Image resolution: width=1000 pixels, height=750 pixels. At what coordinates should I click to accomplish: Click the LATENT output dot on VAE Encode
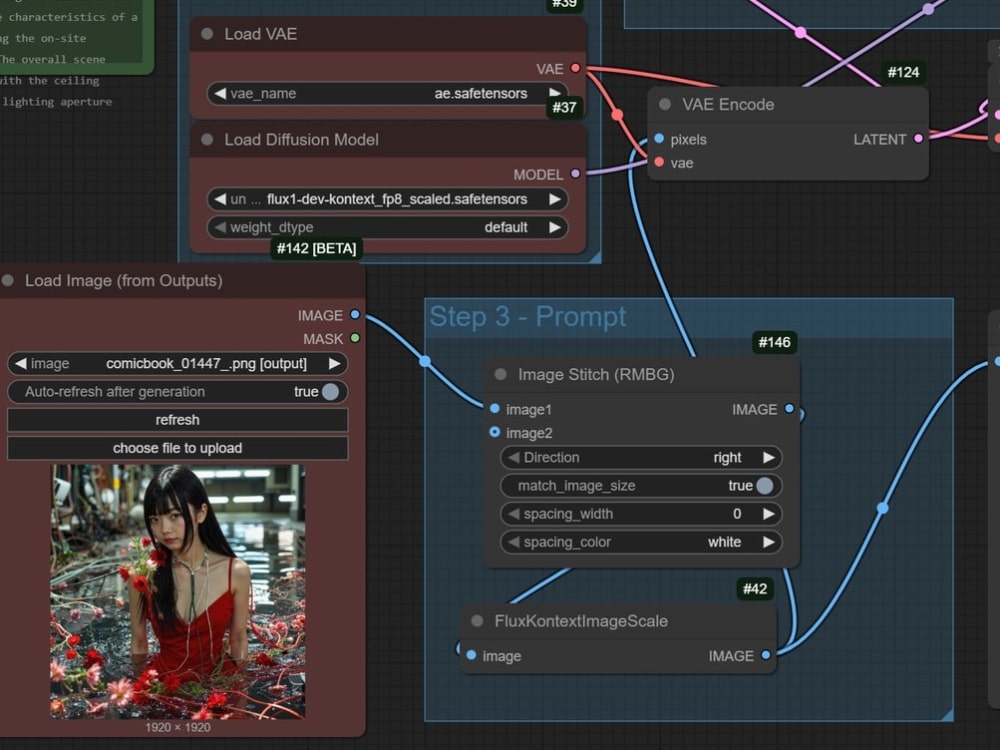coord(920,140)
